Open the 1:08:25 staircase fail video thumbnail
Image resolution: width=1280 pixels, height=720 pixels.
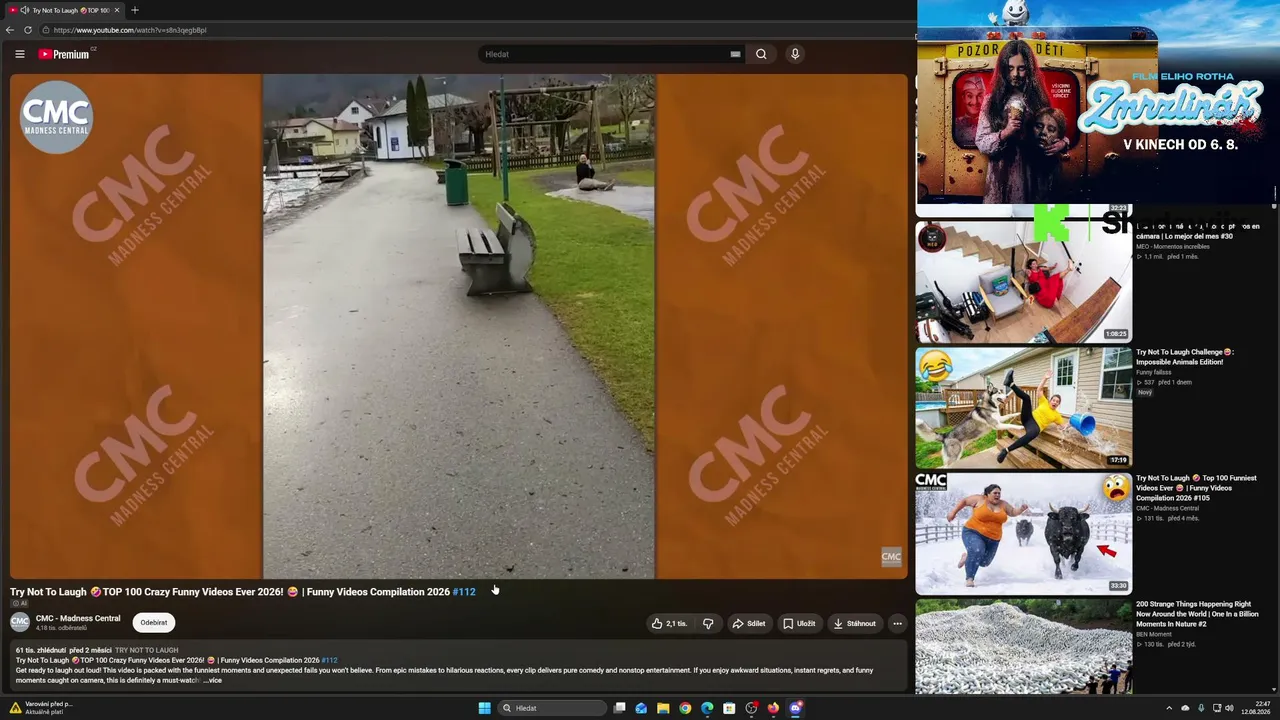[1024, 282]
